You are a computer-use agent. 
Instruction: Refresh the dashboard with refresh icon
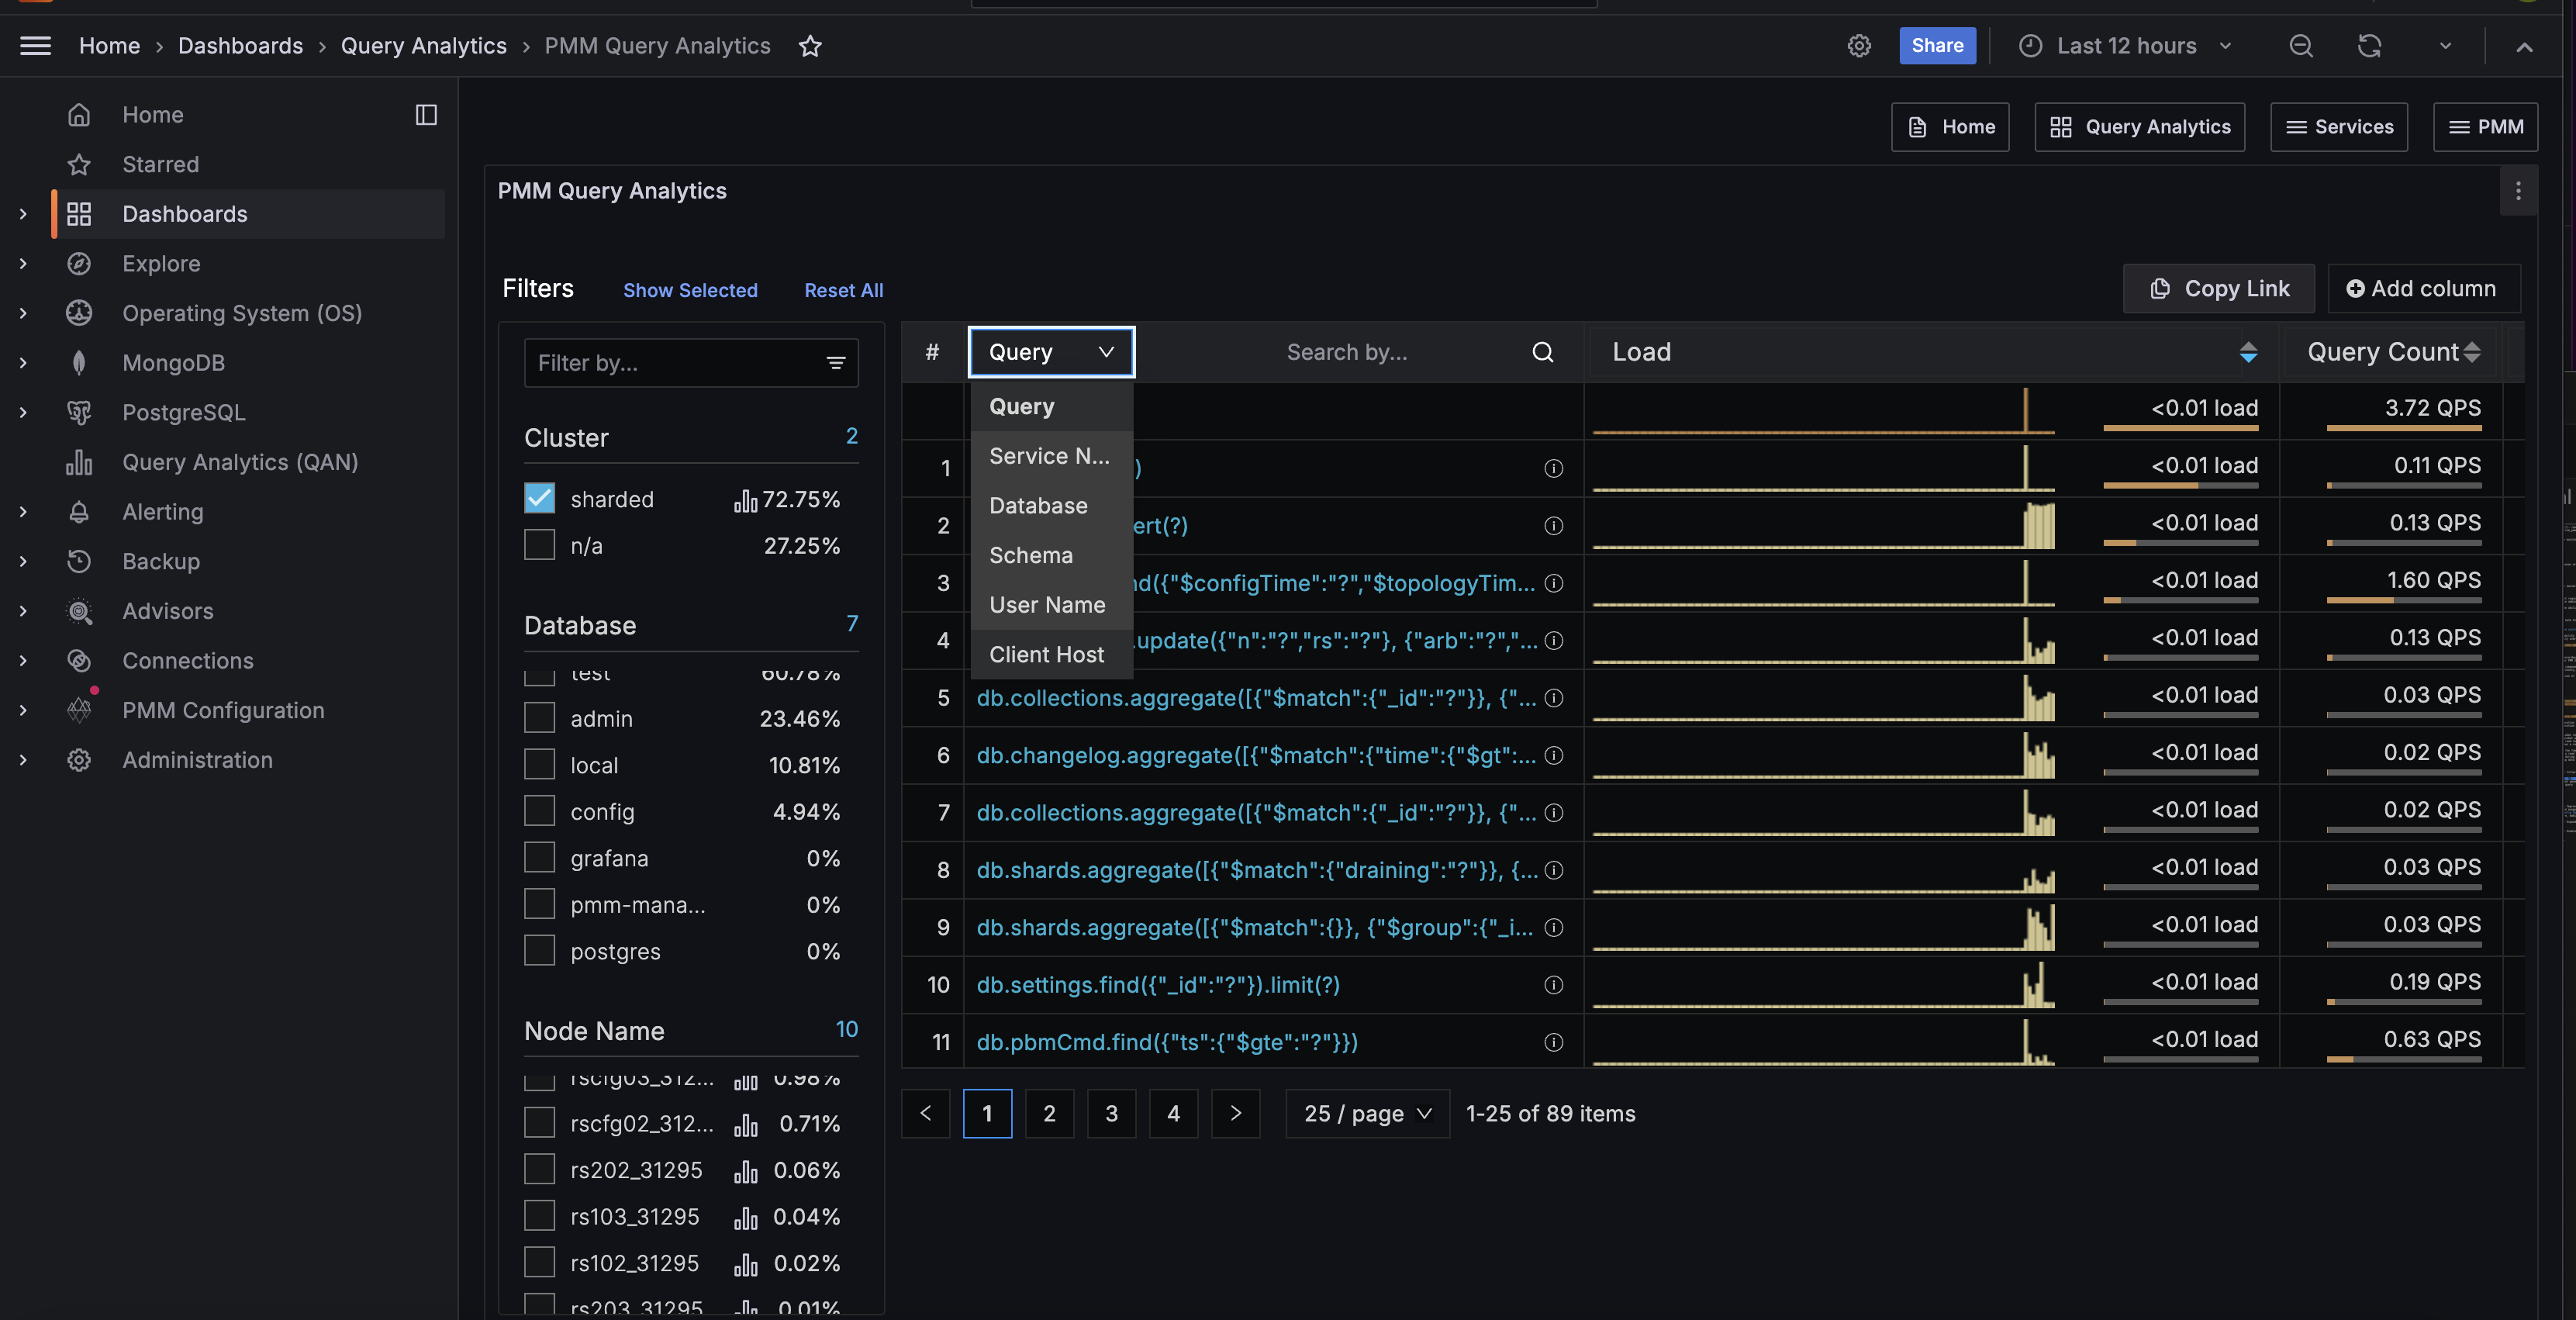[x=2369, y=46]
